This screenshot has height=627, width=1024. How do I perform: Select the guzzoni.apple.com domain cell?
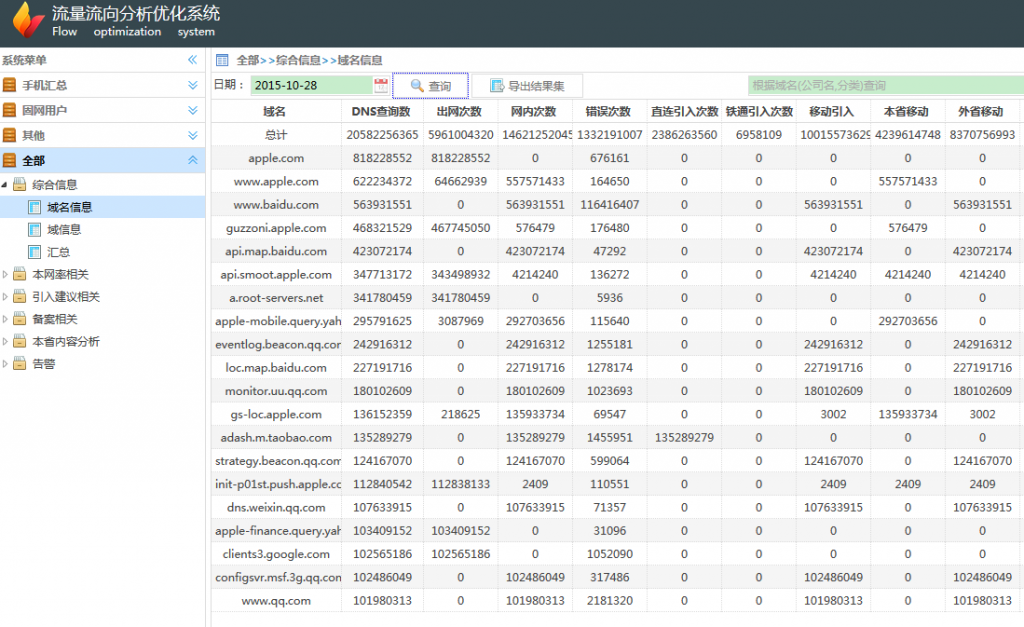click(276, 228)
